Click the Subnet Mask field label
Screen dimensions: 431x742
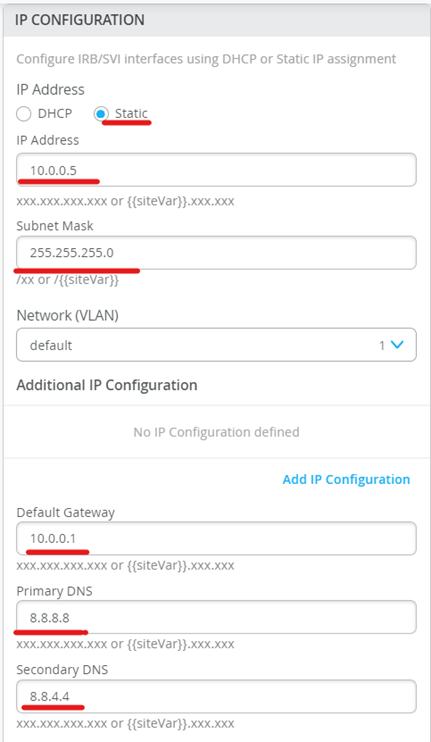coord(55,226)
